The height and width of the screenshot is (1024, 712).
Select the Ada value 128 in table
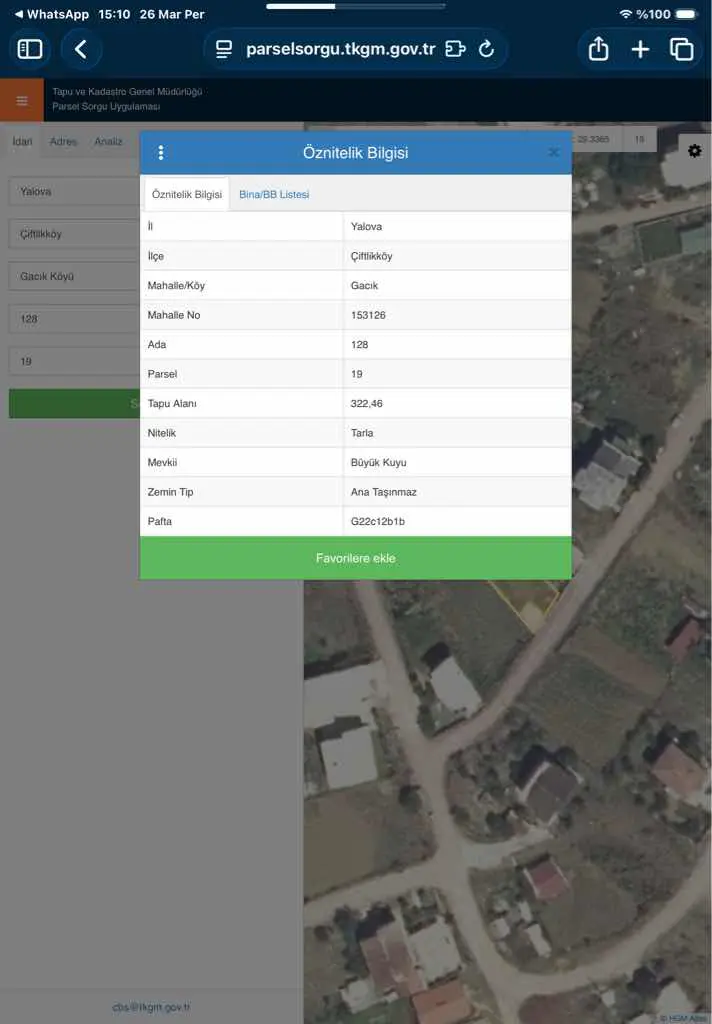tap(359, 344)
